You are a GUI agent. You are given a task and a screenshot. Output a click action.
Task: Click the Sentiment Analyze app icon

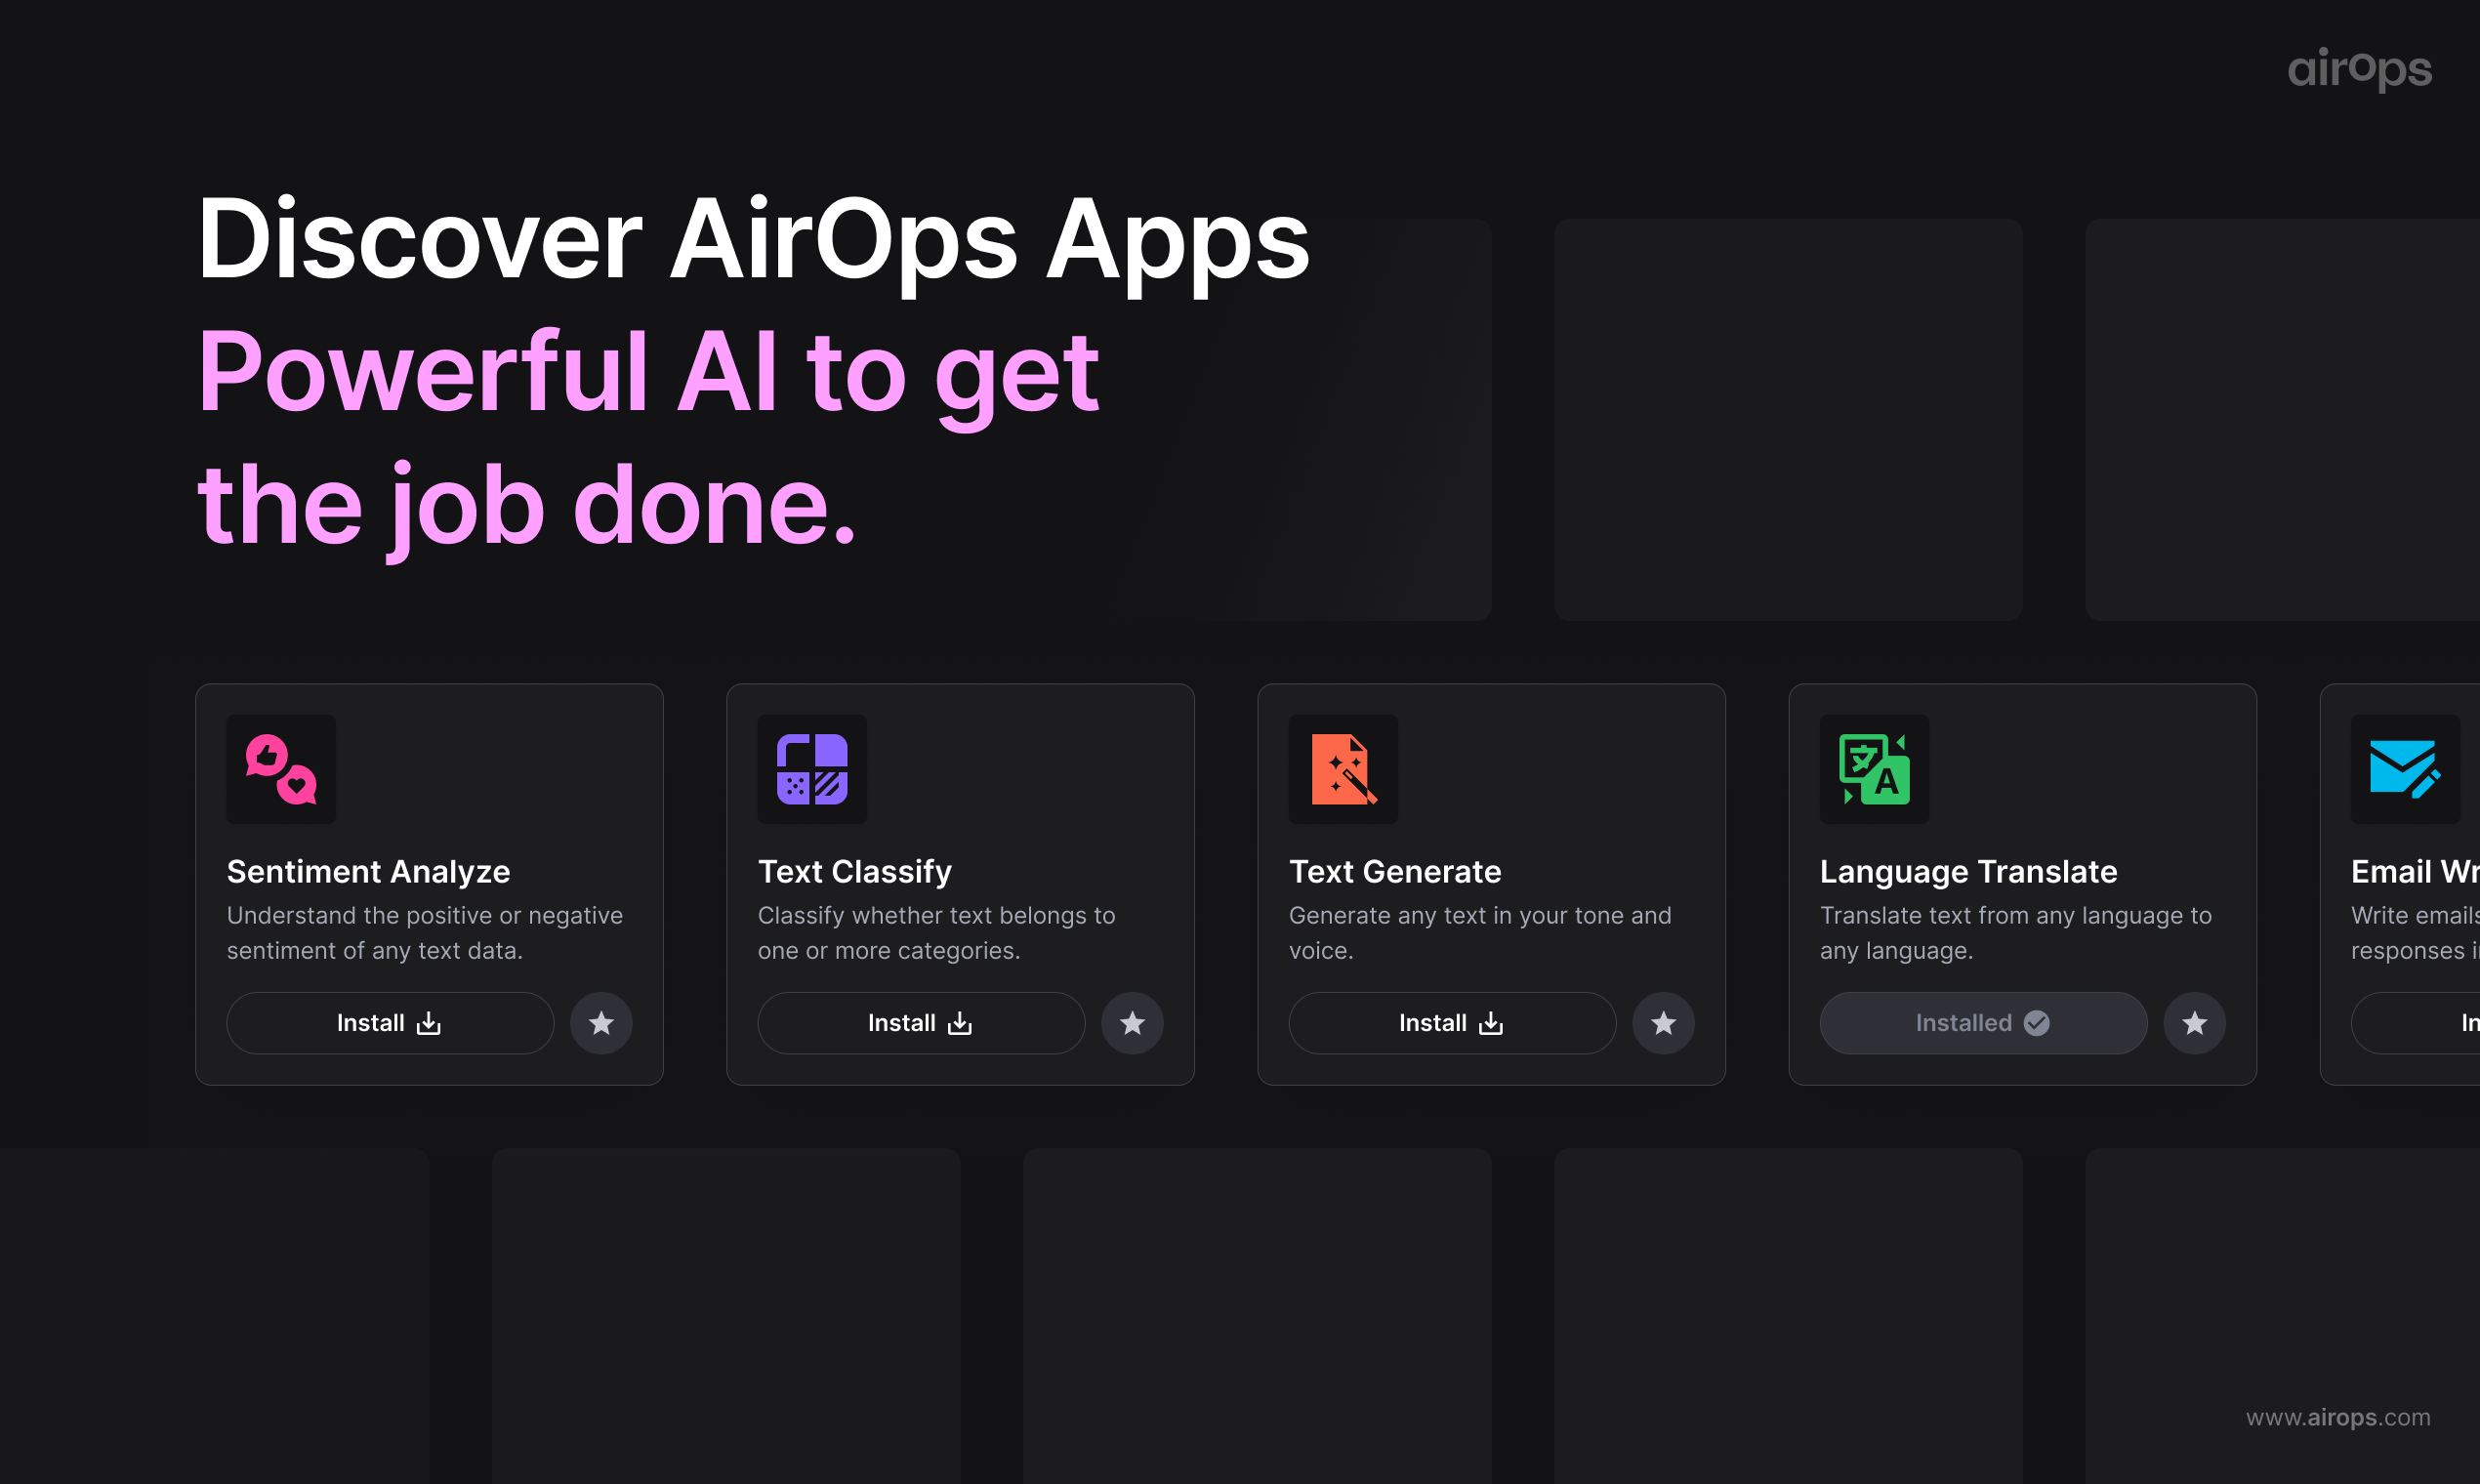(281, 770)
